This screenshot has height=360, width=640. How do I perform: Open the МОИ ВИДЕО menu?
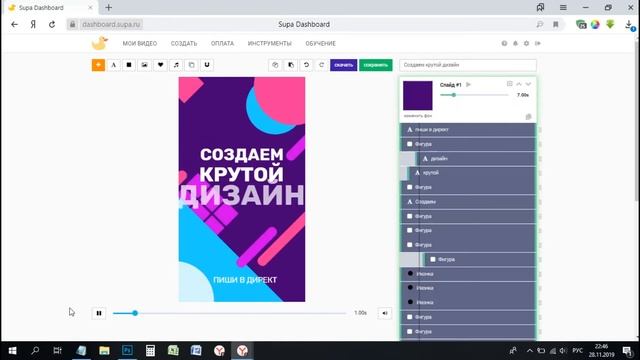[140, 43]
